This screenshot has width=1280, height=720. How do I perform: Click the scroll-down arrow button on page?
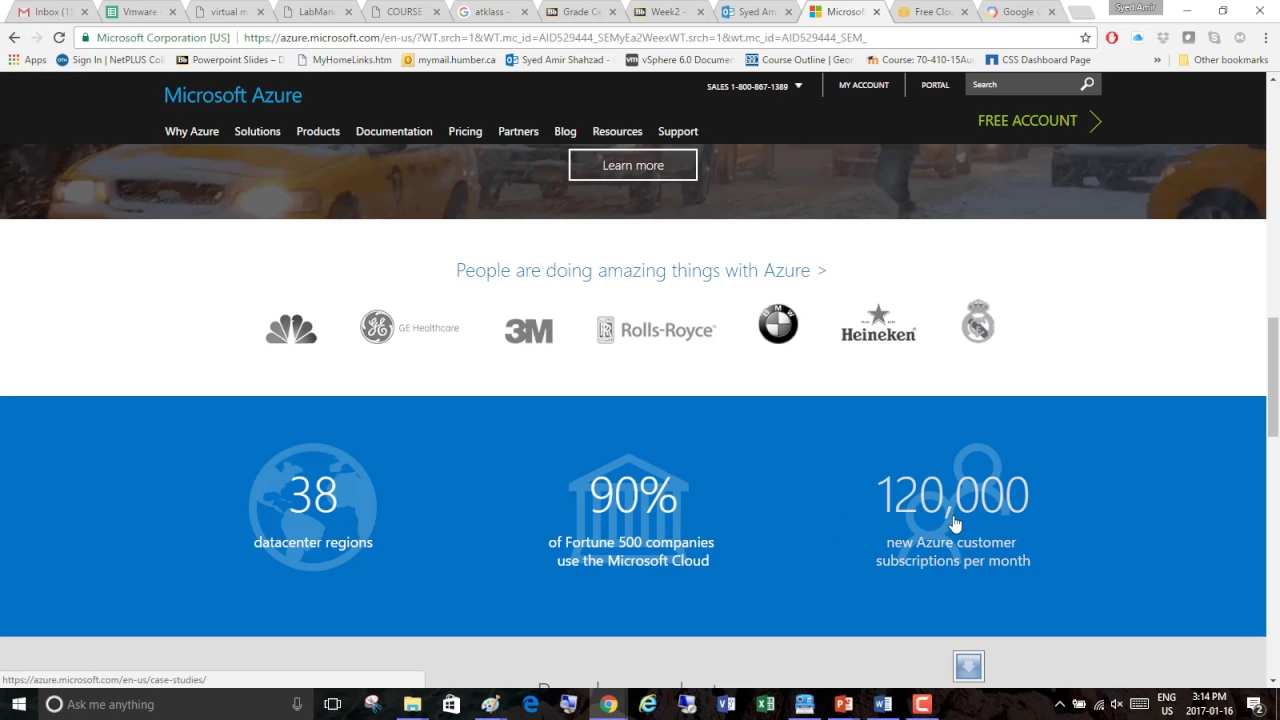click(968, 666)
